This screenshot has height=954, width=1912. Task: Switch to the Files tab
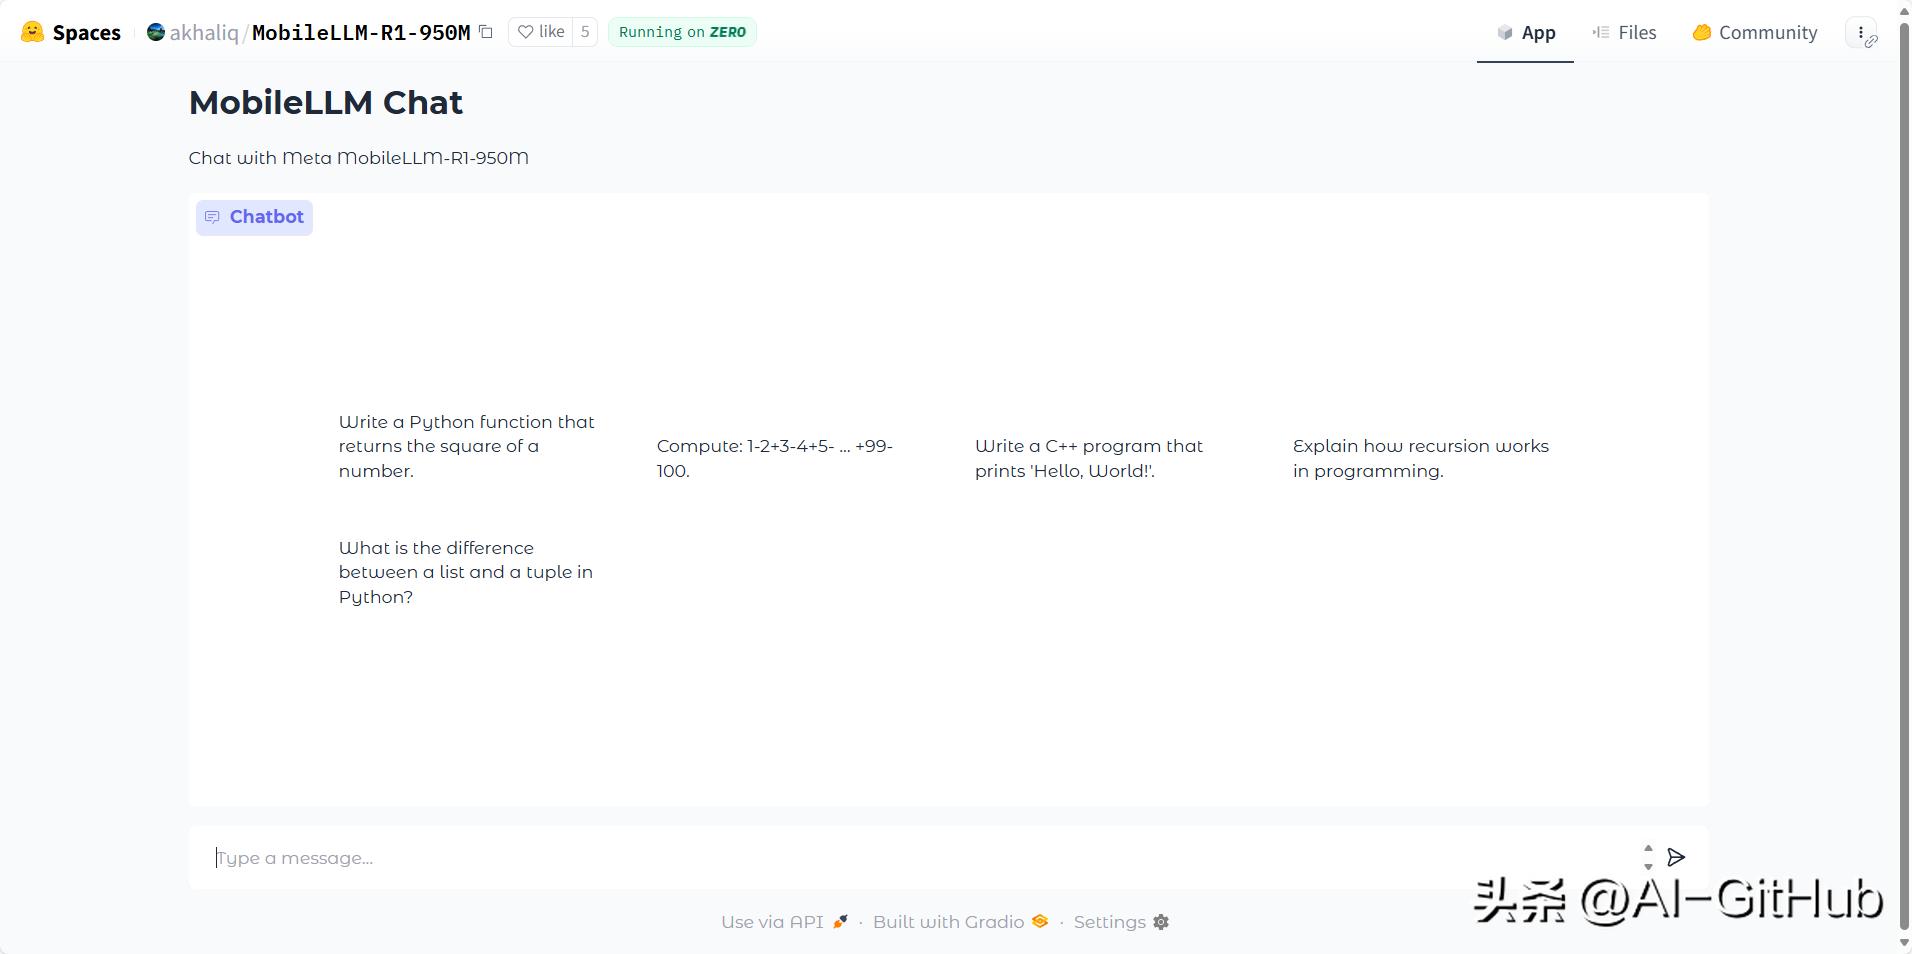(x=1624, y=32)
